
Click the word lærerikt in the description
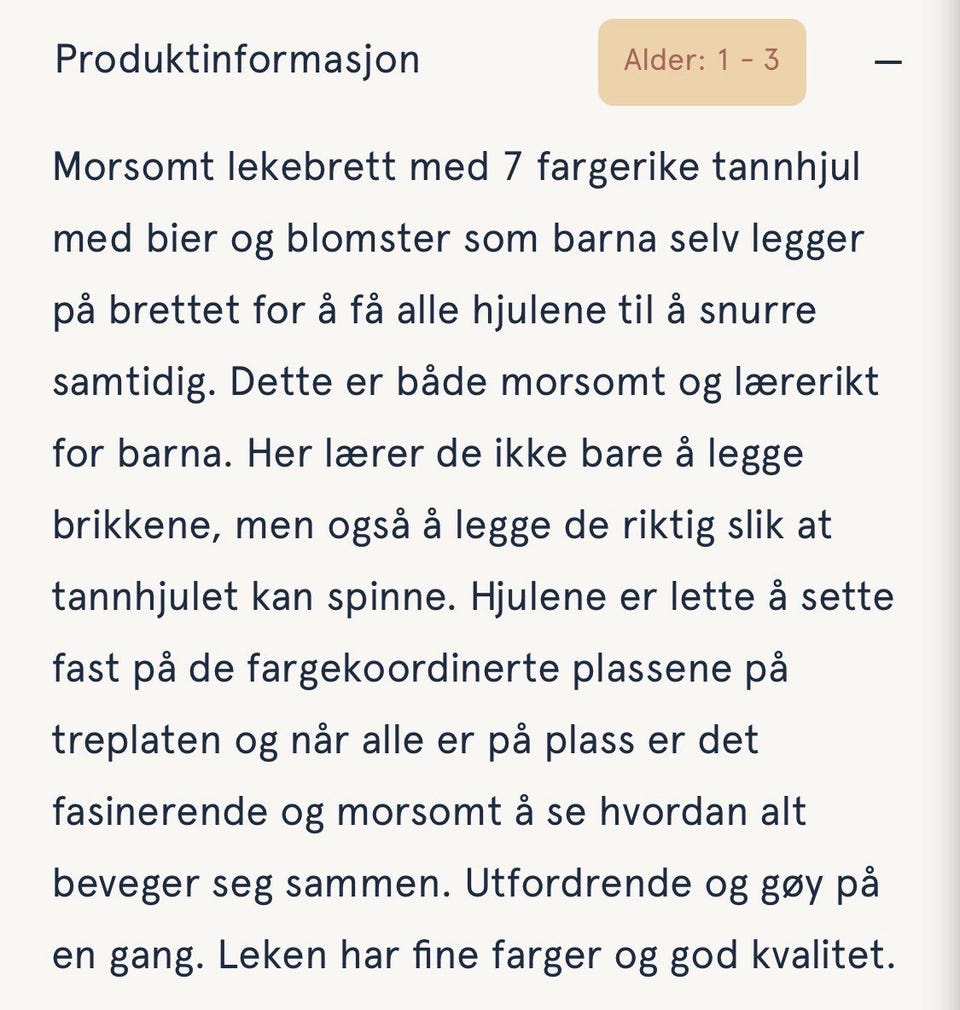(x=807, y=381)
